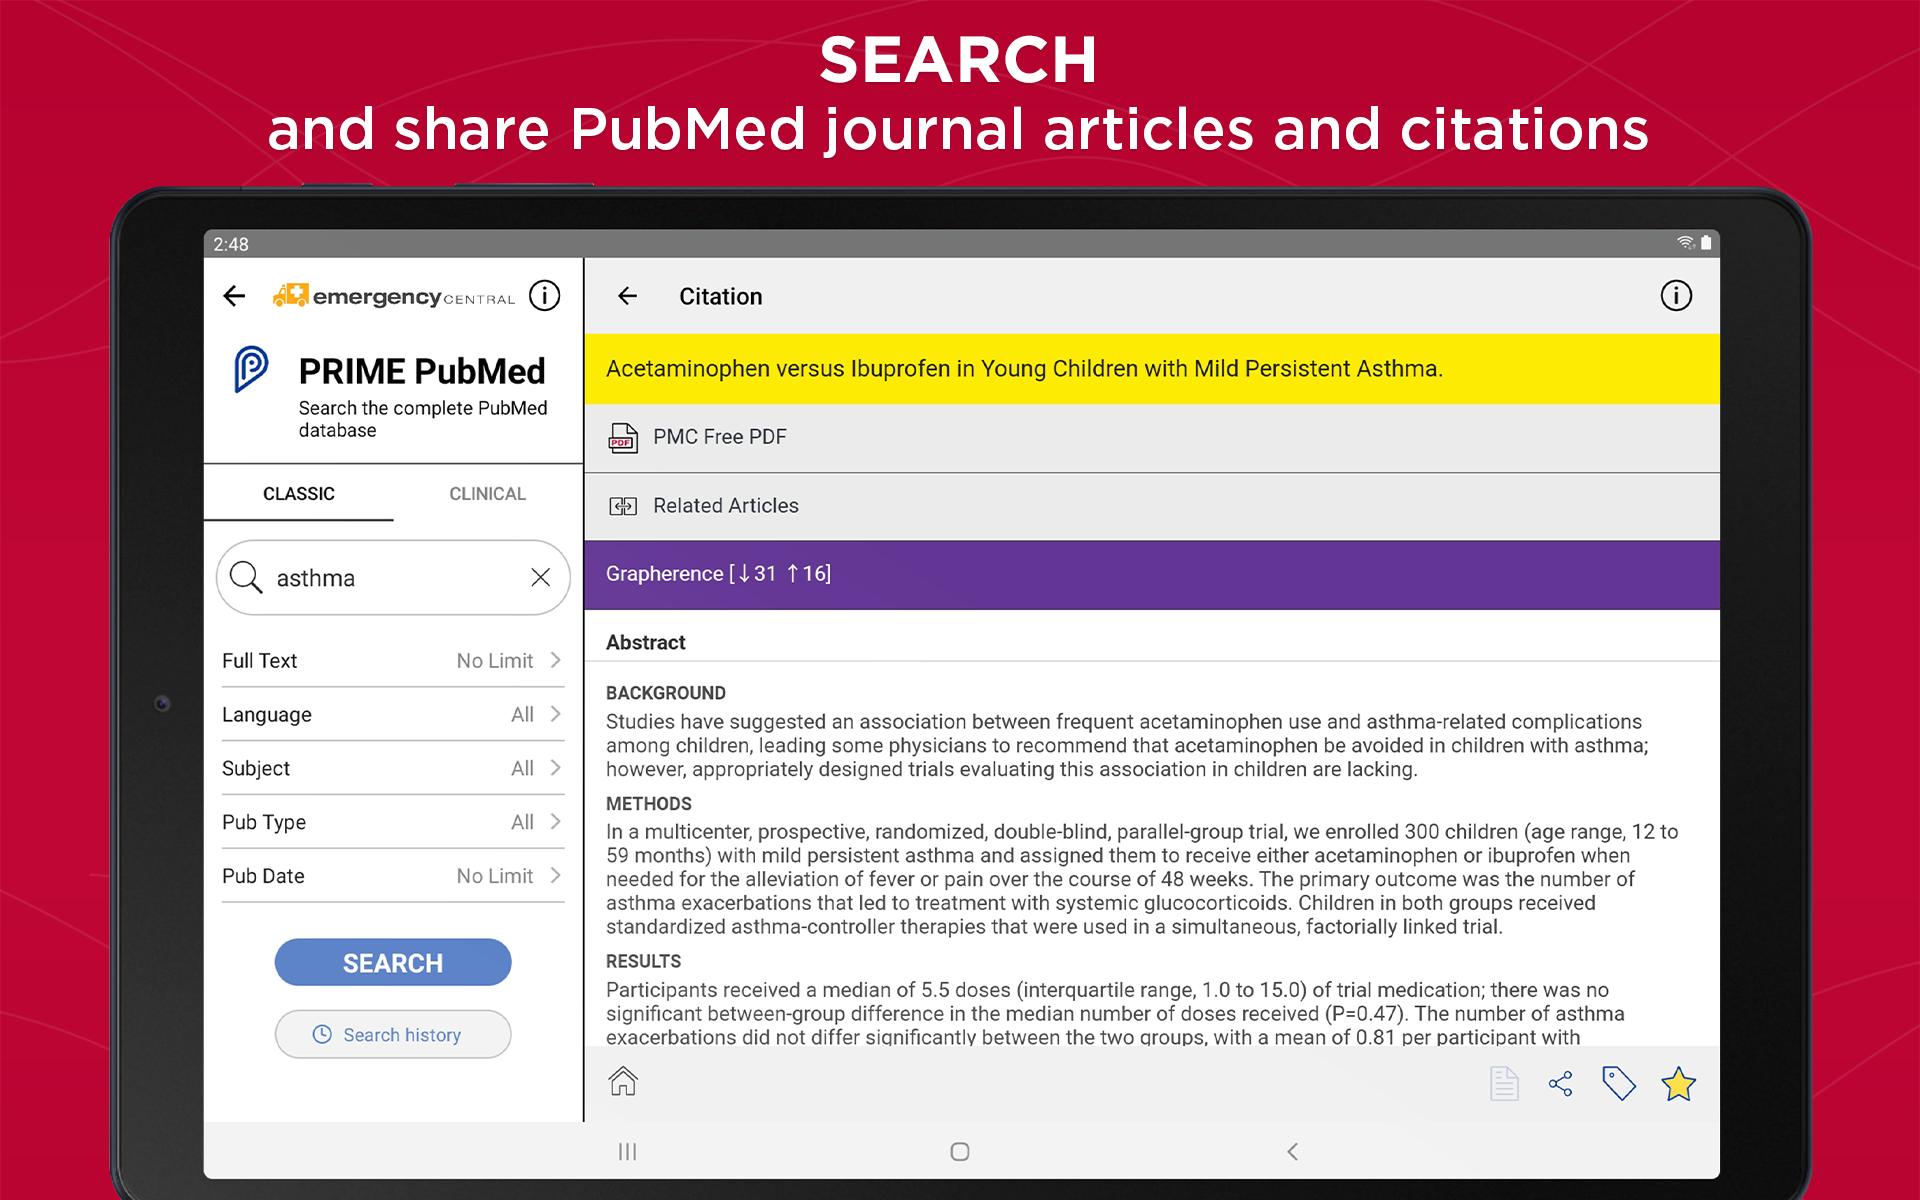The width and height of the screenshot is (1920, 1200).
Task: Open the purple Grapherence bar
Action: [x=1151, y=574]
